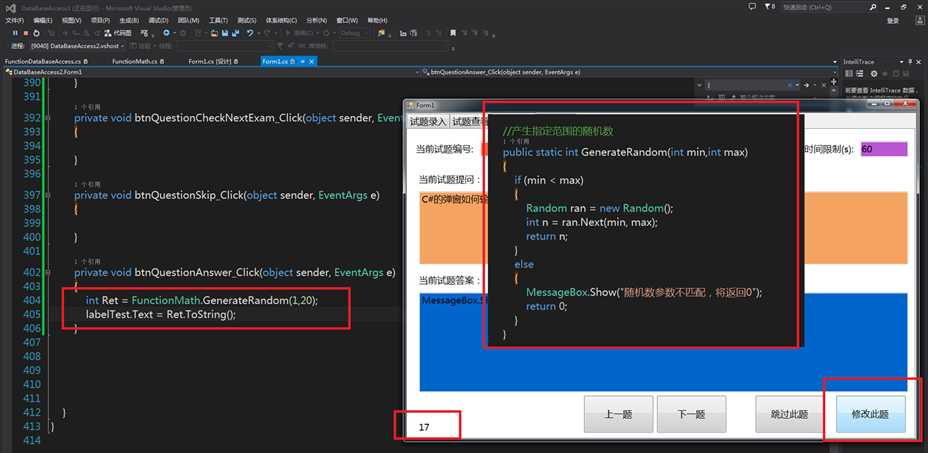Click code line 404 GenerateRandom call
This screenshot has width=928, height=453.
(202, 300)
